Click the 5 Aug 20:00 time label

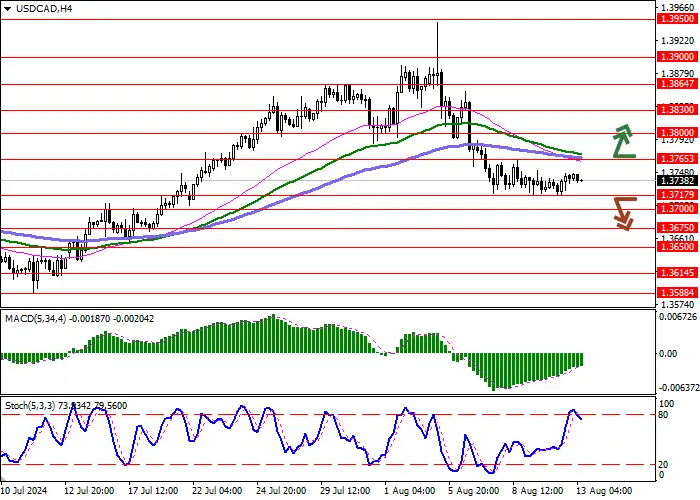[475, 491]
